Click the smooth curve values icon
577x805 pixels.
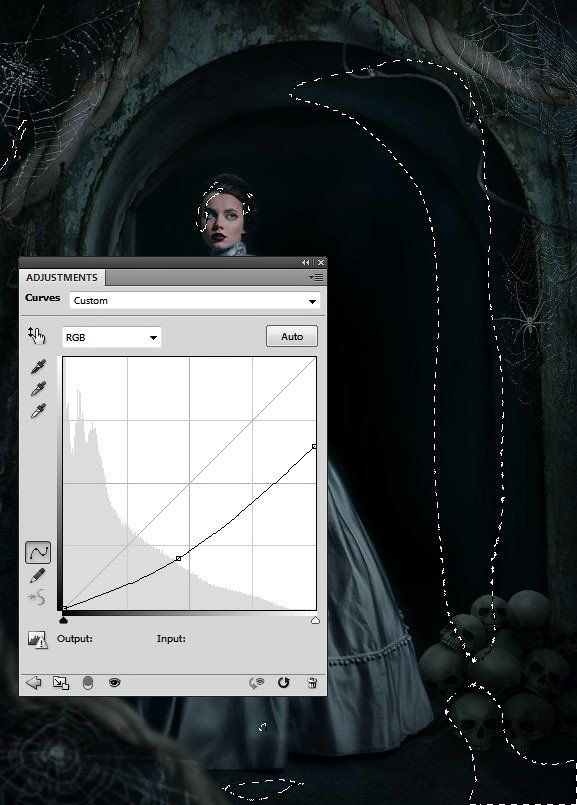tap(37, 597)
